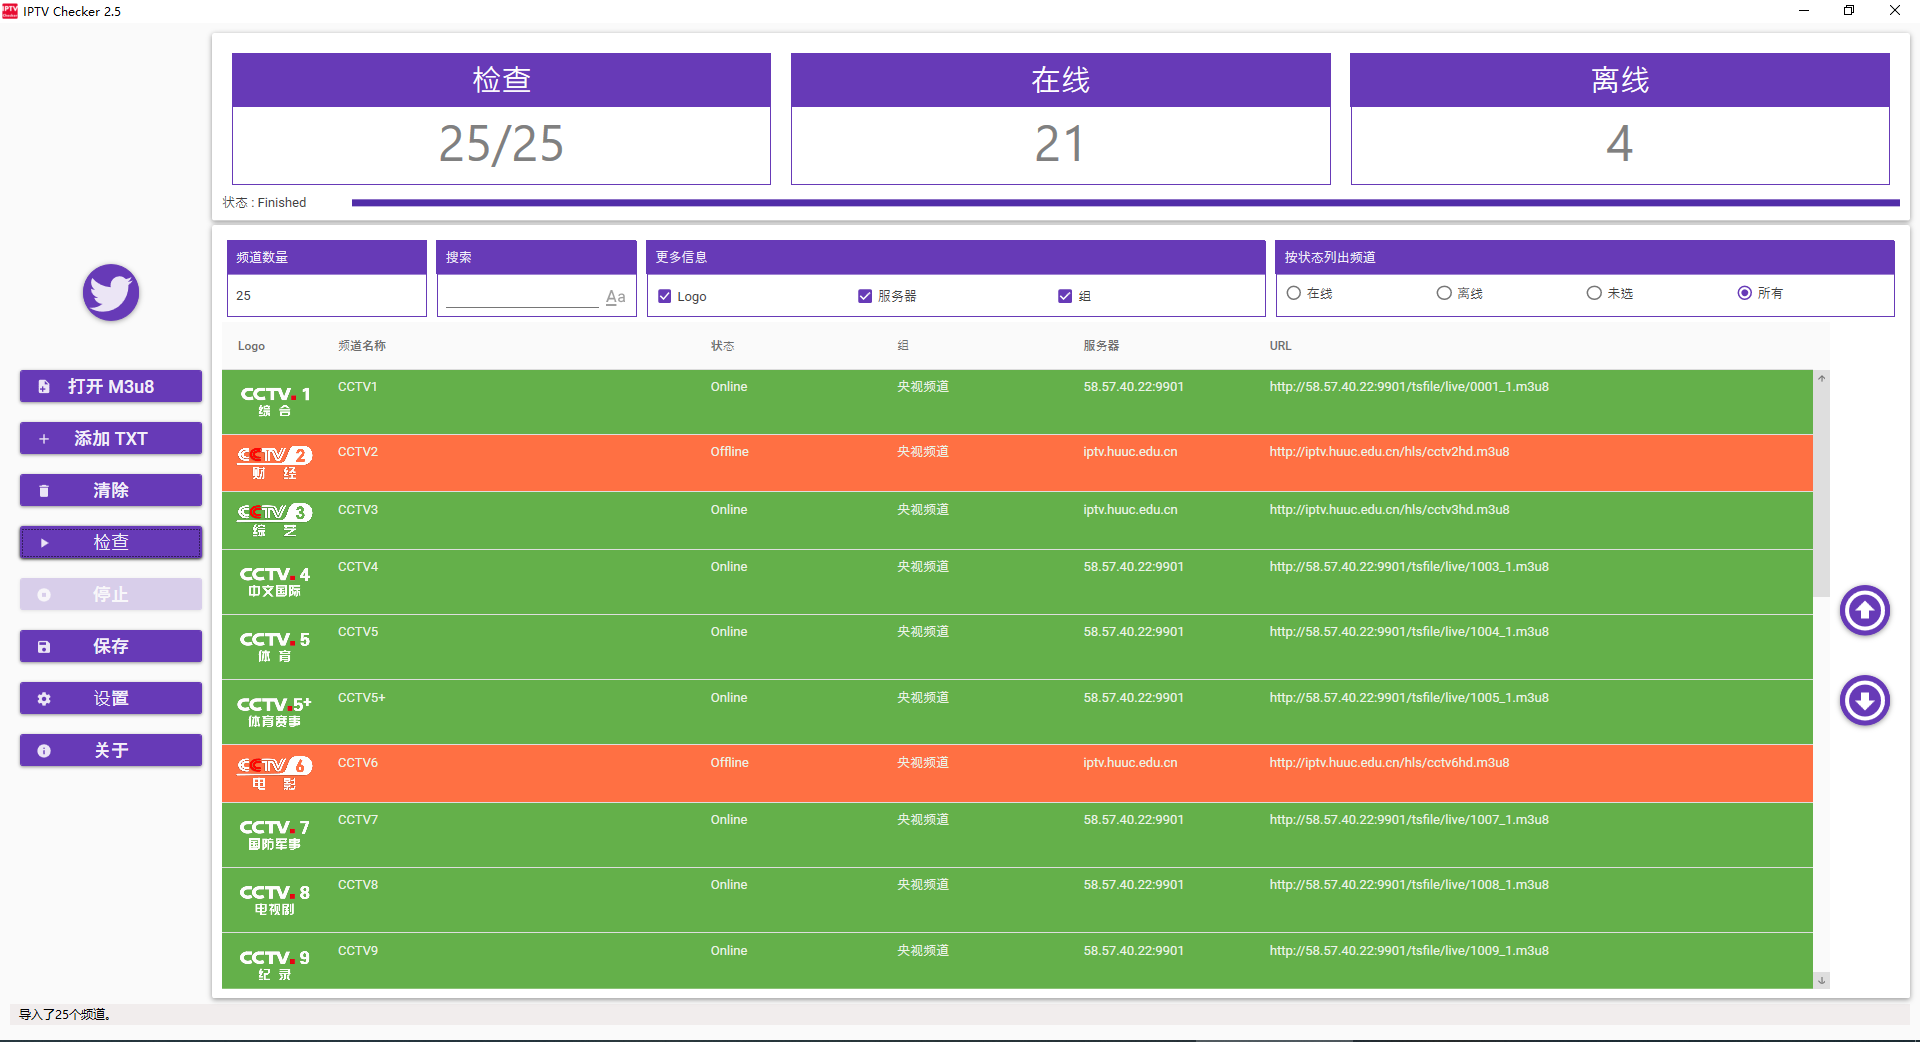Screen dimensions: 1920x1042
Task: Click the 服务器 column header
Action: pos(1101,346)
